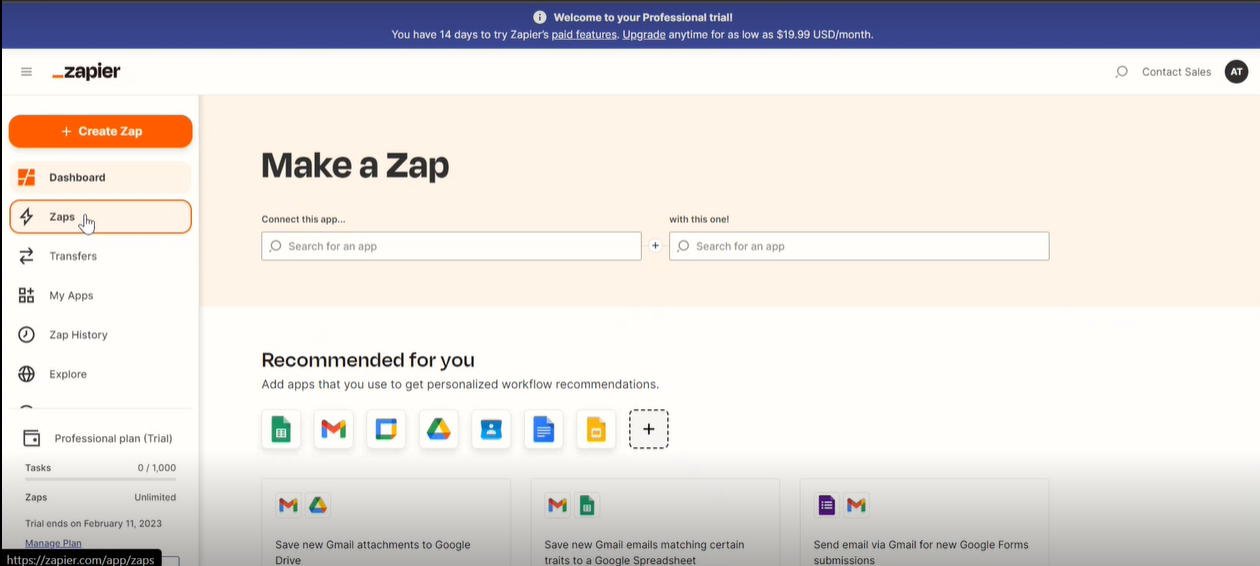Image resolution: width=1260 pixels, height=566 pixels.
Task: Select the Google Slides recommended app icon
Action: point(596,429)
